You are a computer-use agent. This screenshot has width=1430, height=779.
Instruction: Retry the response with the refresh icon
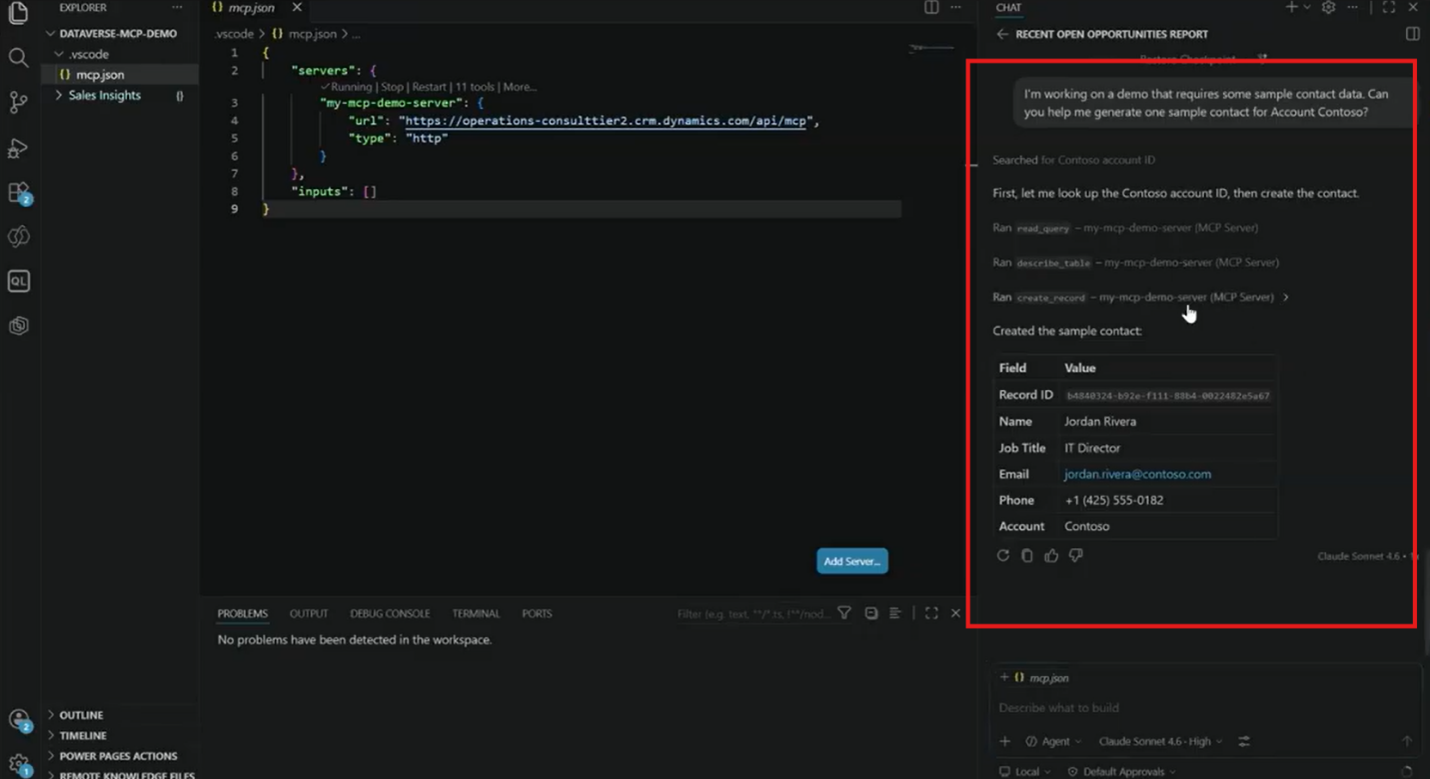pos(1003,556)
